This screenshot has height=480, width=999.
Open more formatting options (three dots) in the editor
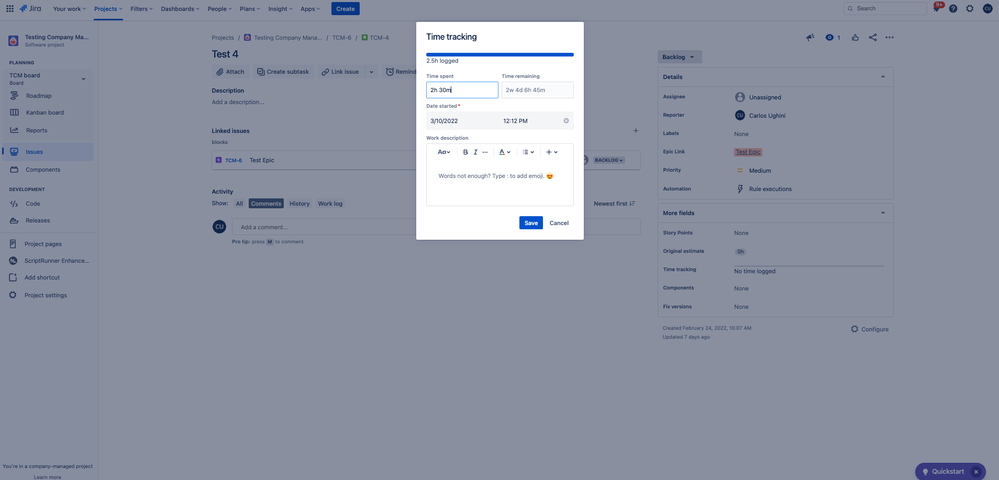click(485, 152)
